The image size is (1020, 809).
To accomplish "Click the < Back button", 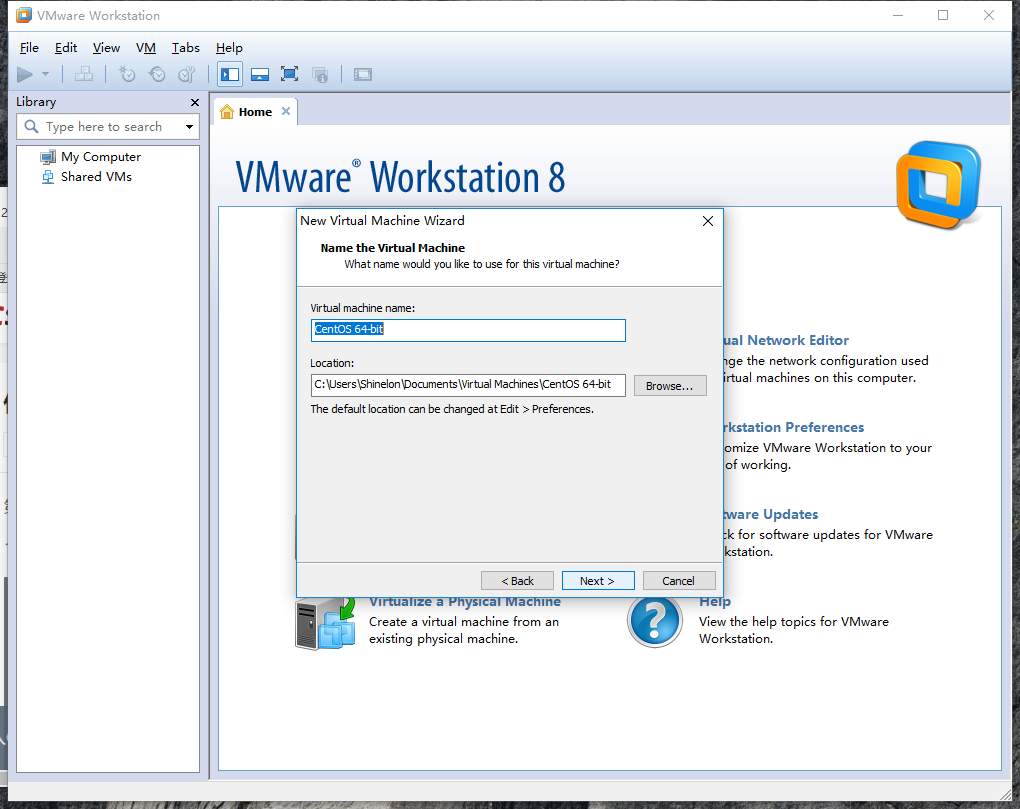I will 517,581.
